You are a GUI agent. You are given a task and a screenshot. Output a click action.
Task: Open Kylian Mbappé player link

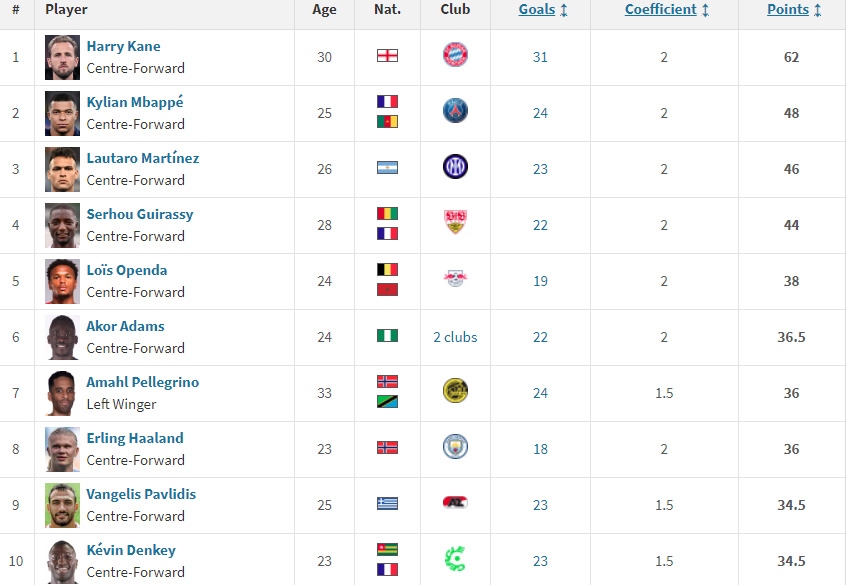(135, 102)
